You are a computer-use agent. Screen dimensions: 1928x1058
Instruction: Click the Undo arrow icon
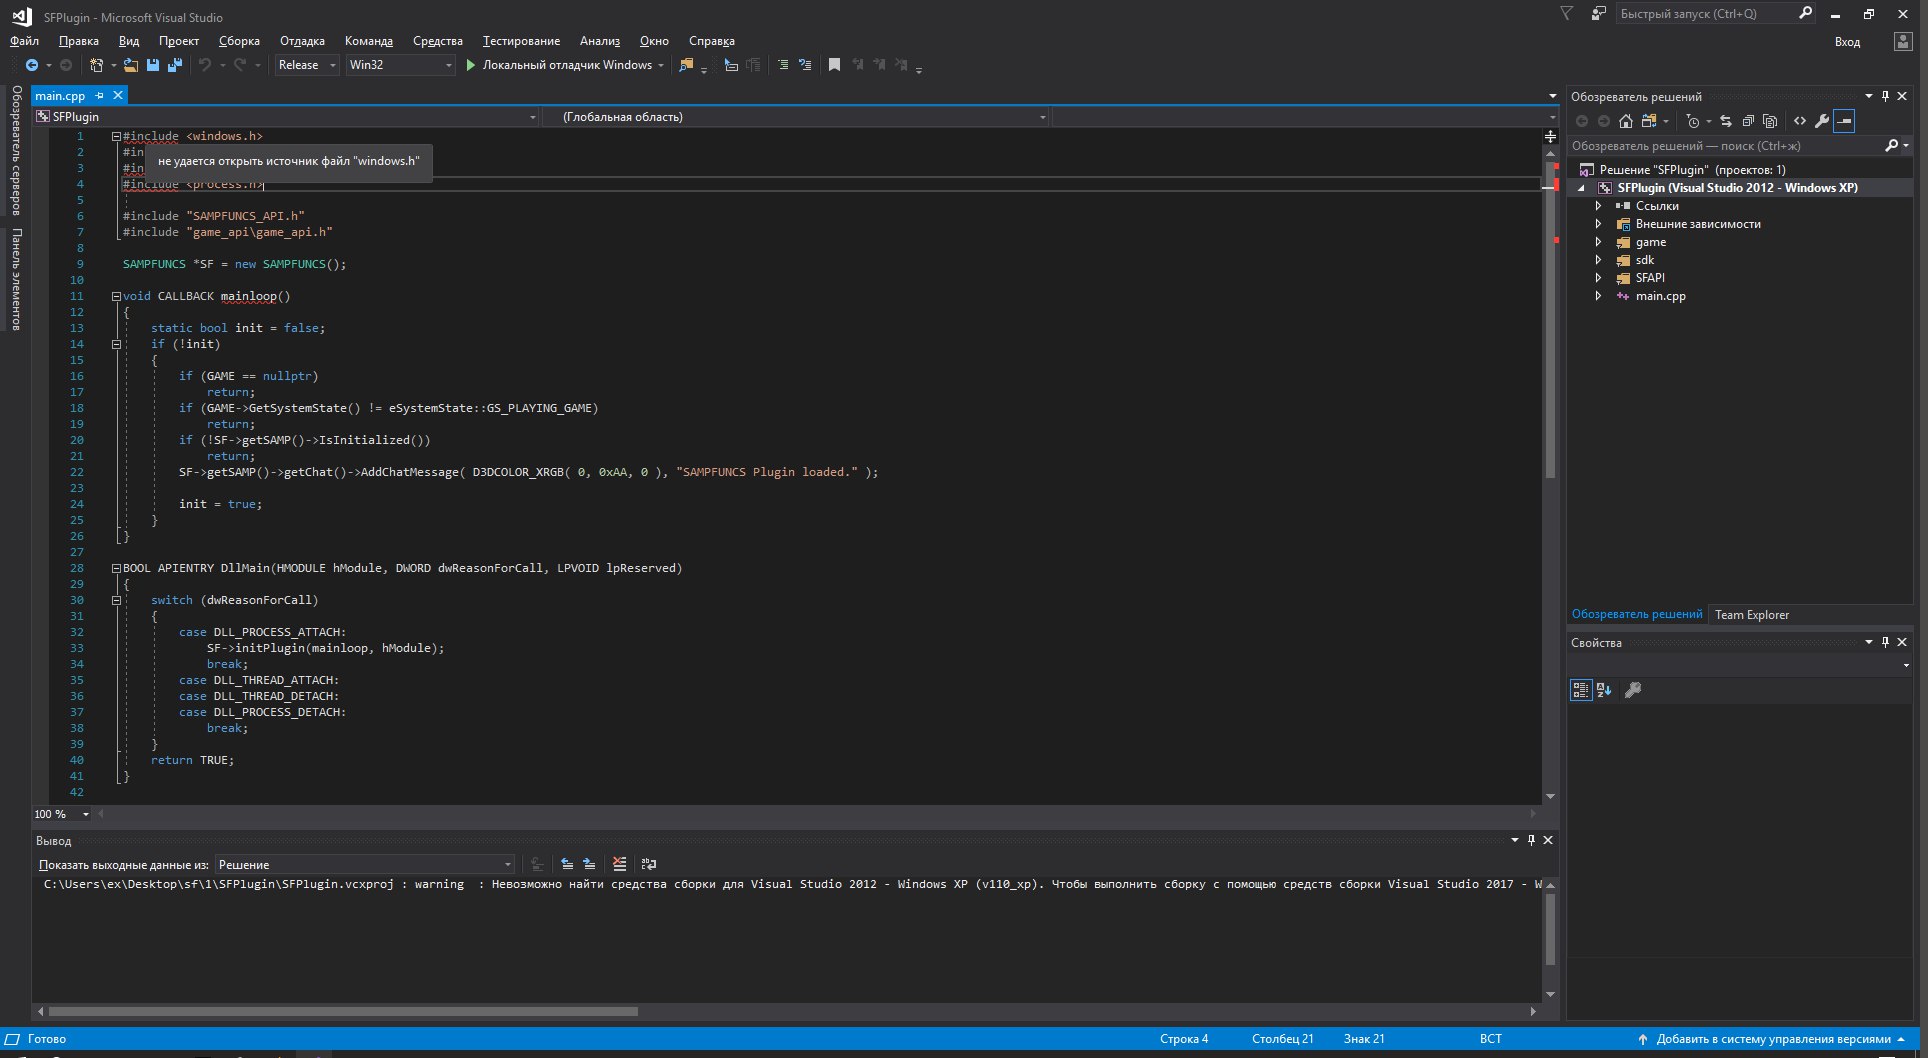pyautogui.click(x=205, y=65)
